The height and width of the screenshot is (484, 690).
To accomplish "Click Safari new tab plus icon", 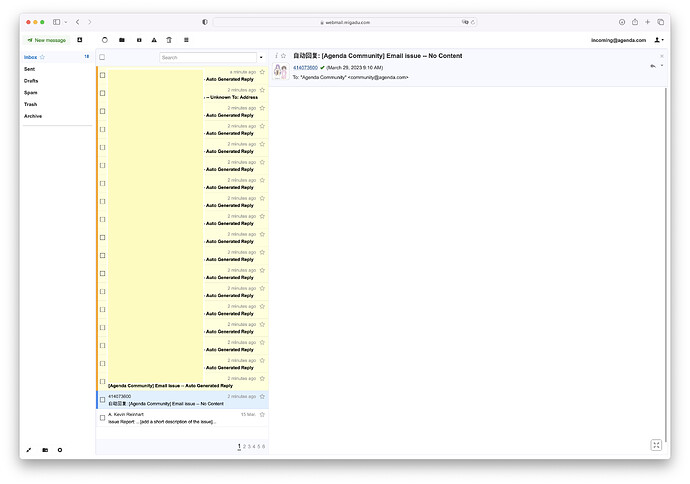I will 647,22.
